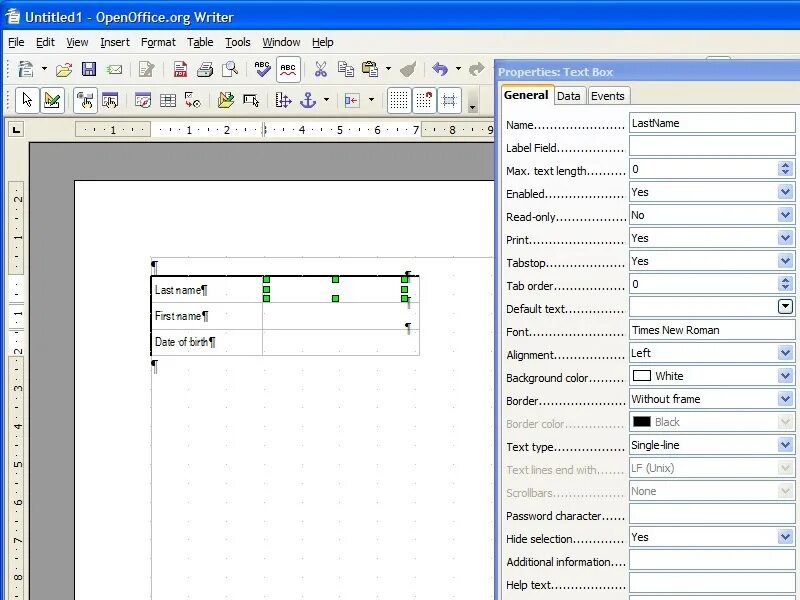Open the Enabled dropdown in Properties

coord(785,192)
